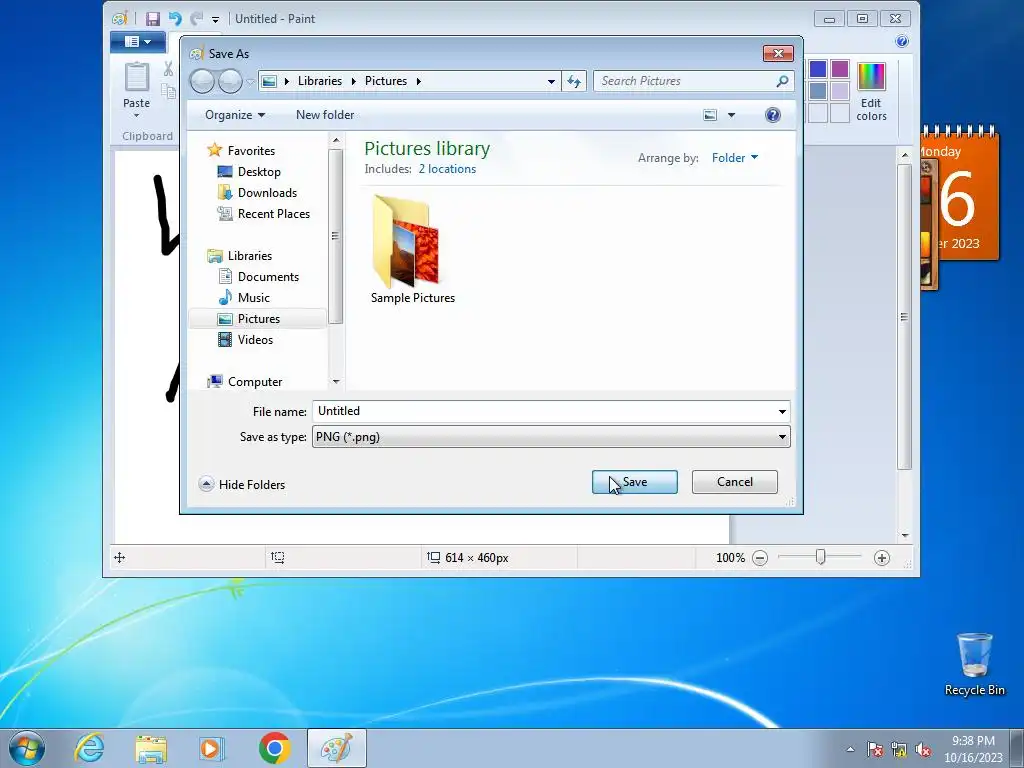
Task: Select the purple color swatch in Paint
Action: (x=840, y=69)
